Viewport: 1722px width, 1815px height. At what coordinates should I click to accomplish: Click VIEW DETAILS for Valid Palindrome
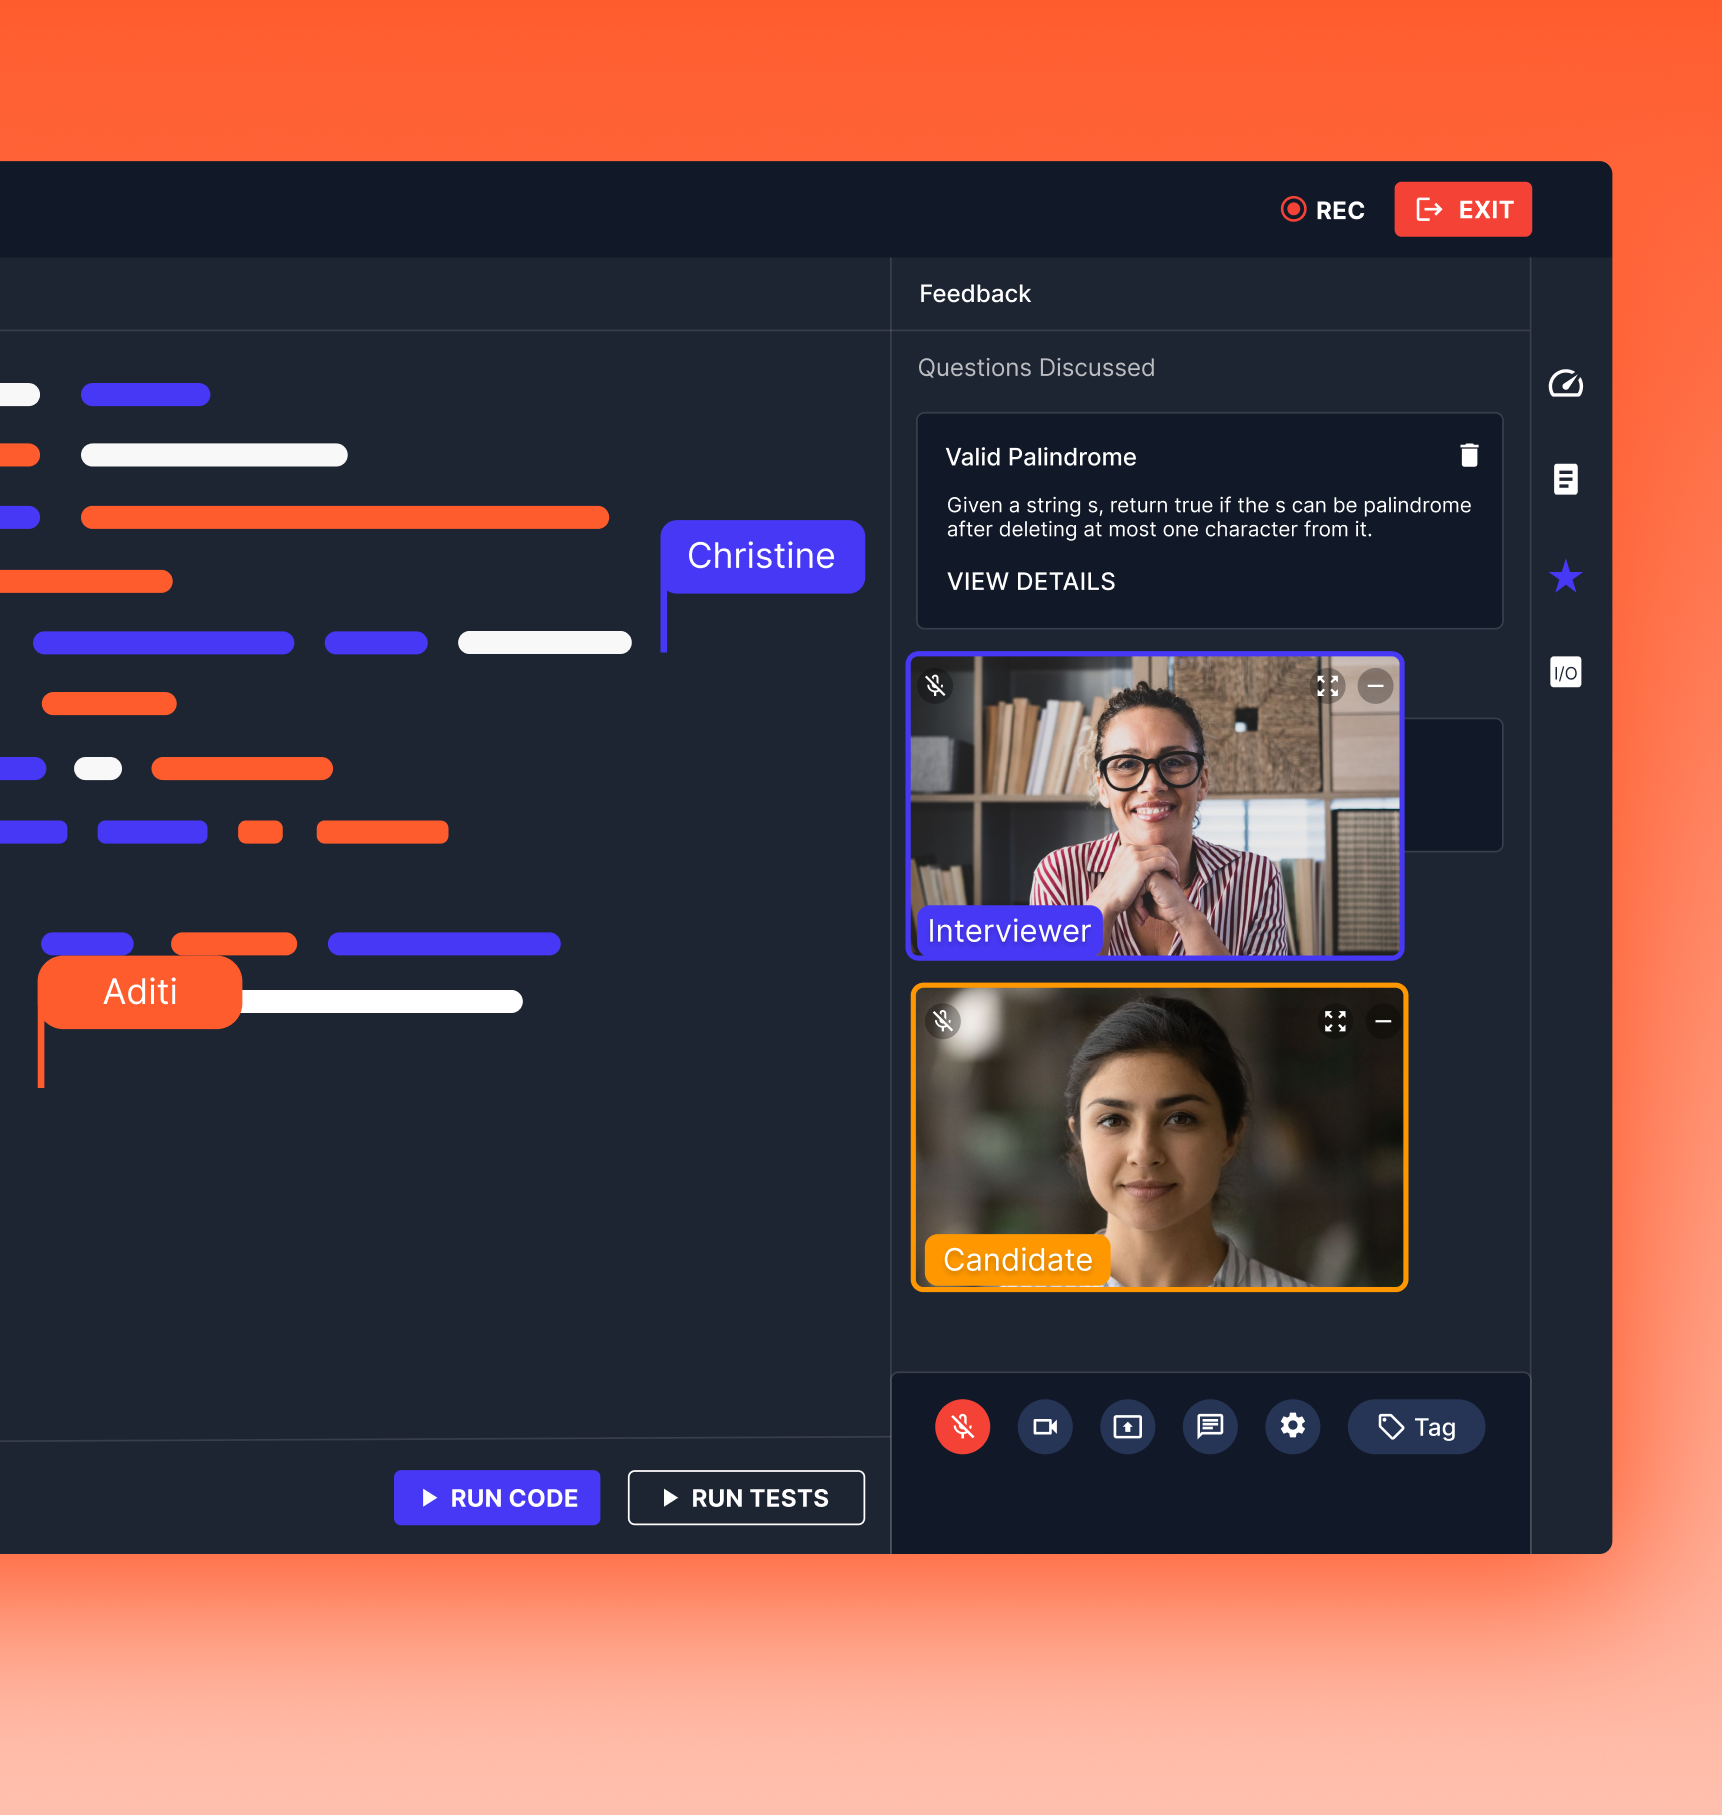point(1031,582)
